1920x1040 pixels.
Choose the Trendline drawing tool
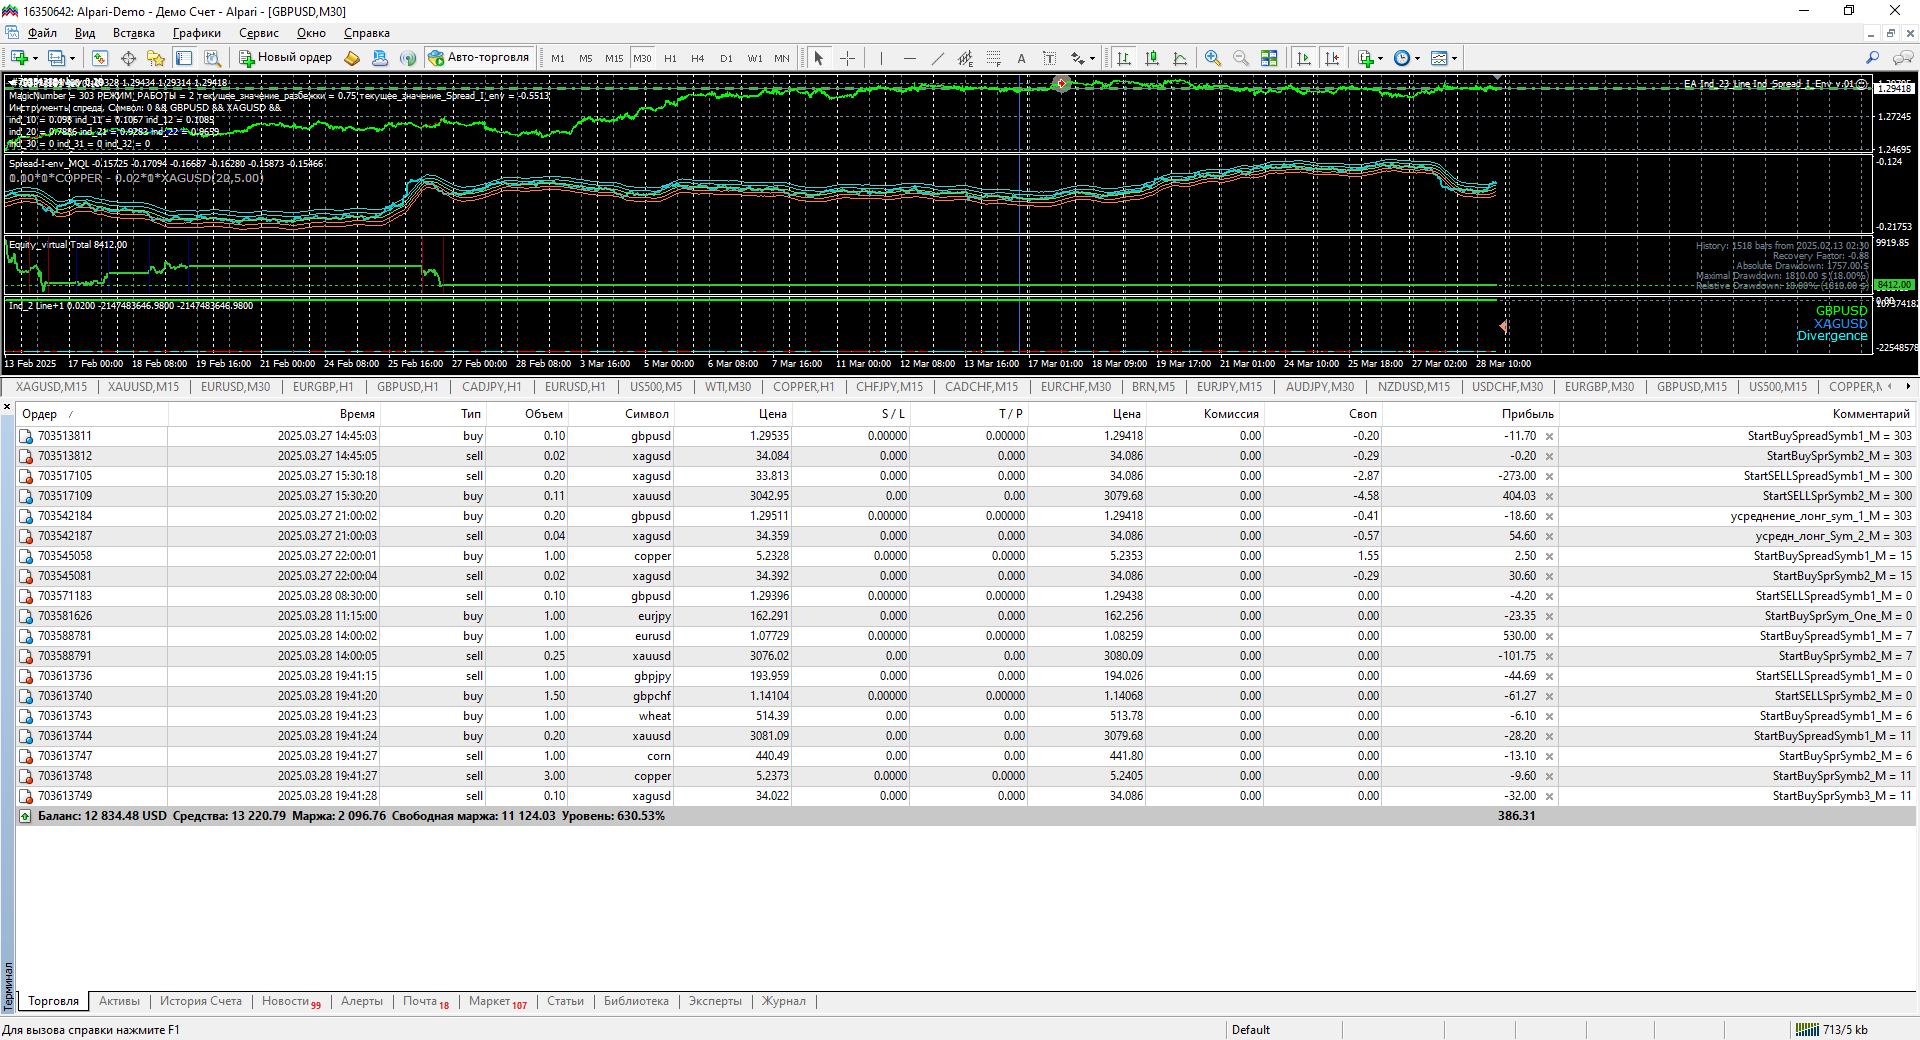click(x=937, y=58)
